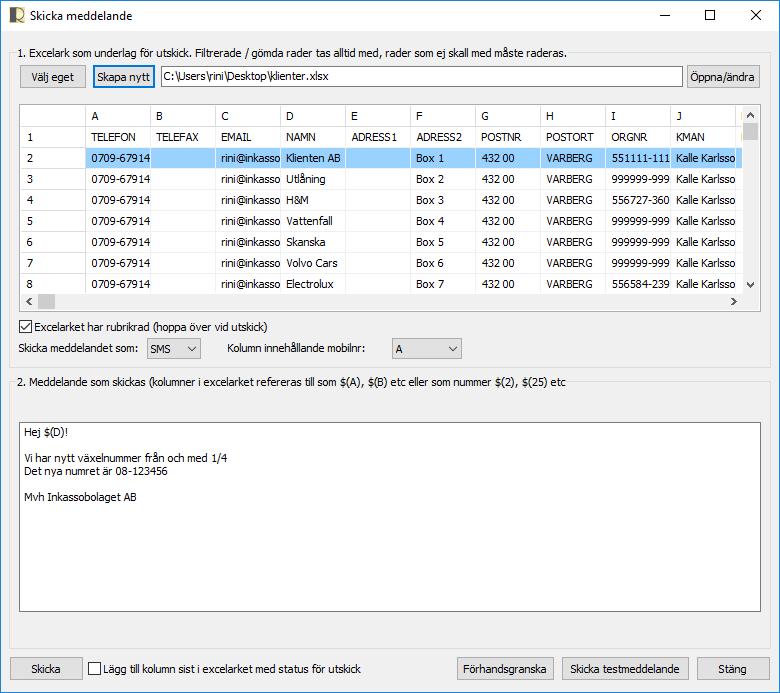Viewport: 780px width, 693px height.
Task: Select the Vattenfall cell
Action: click(313, 221)
